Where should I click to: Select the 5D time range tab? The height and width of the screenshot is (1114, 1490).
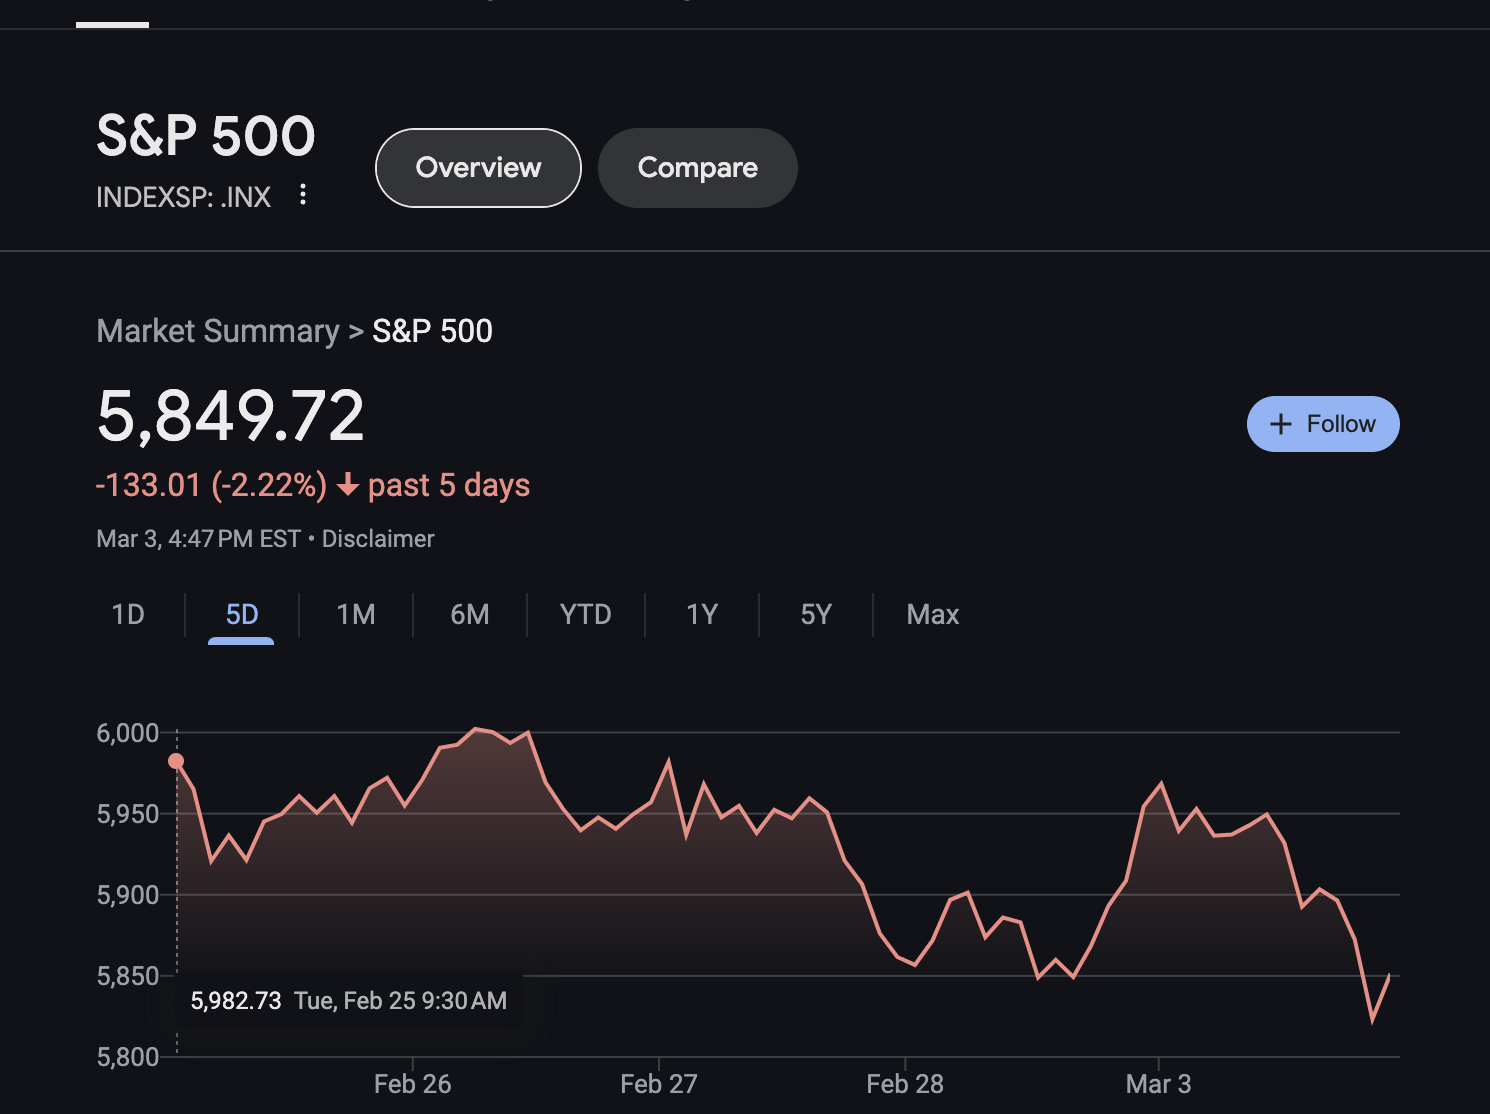(241, 614)
